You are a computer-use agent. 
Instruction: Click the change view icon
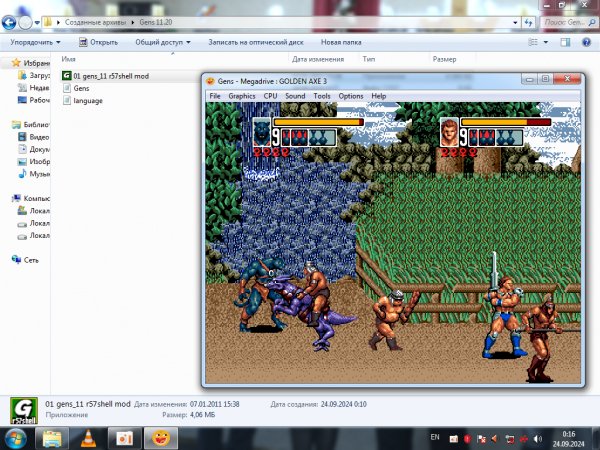(533, 42)
